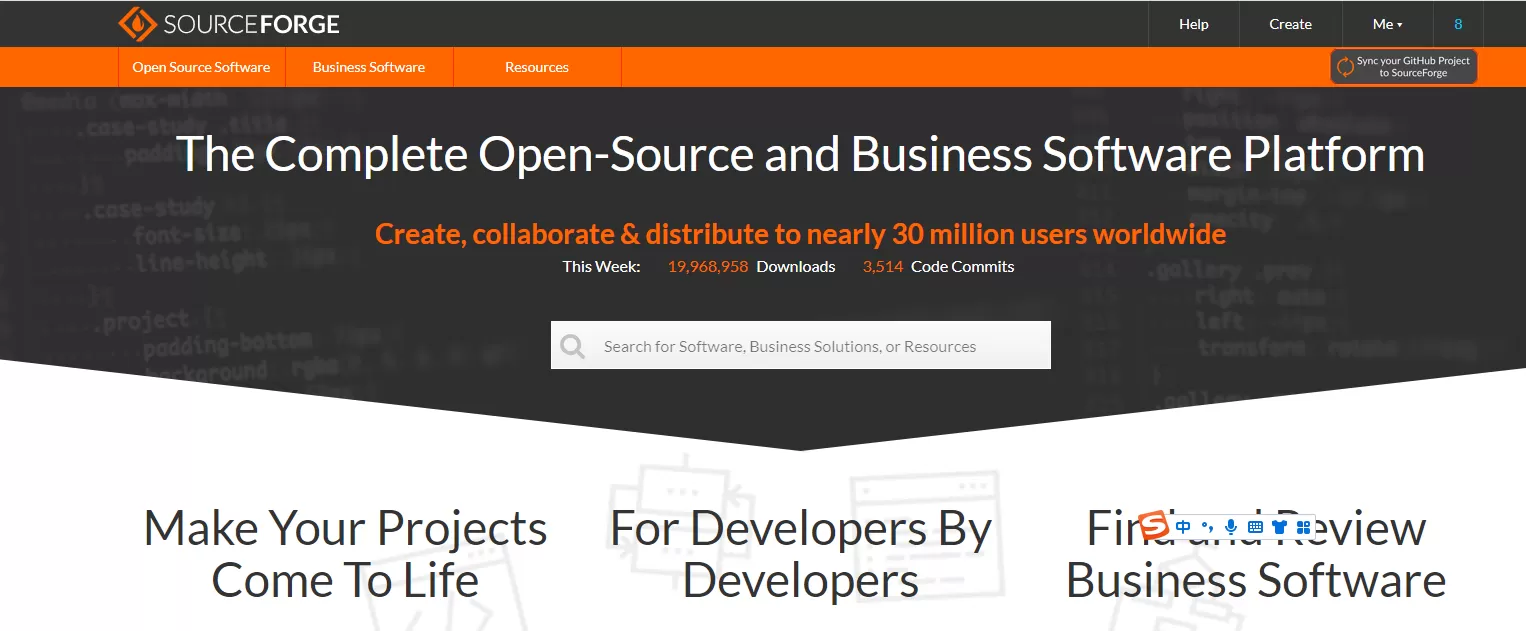1526x631 pixels.
Task: Toggle punctuation mode on Sogou toolbar
Action: click(1207, 527)
